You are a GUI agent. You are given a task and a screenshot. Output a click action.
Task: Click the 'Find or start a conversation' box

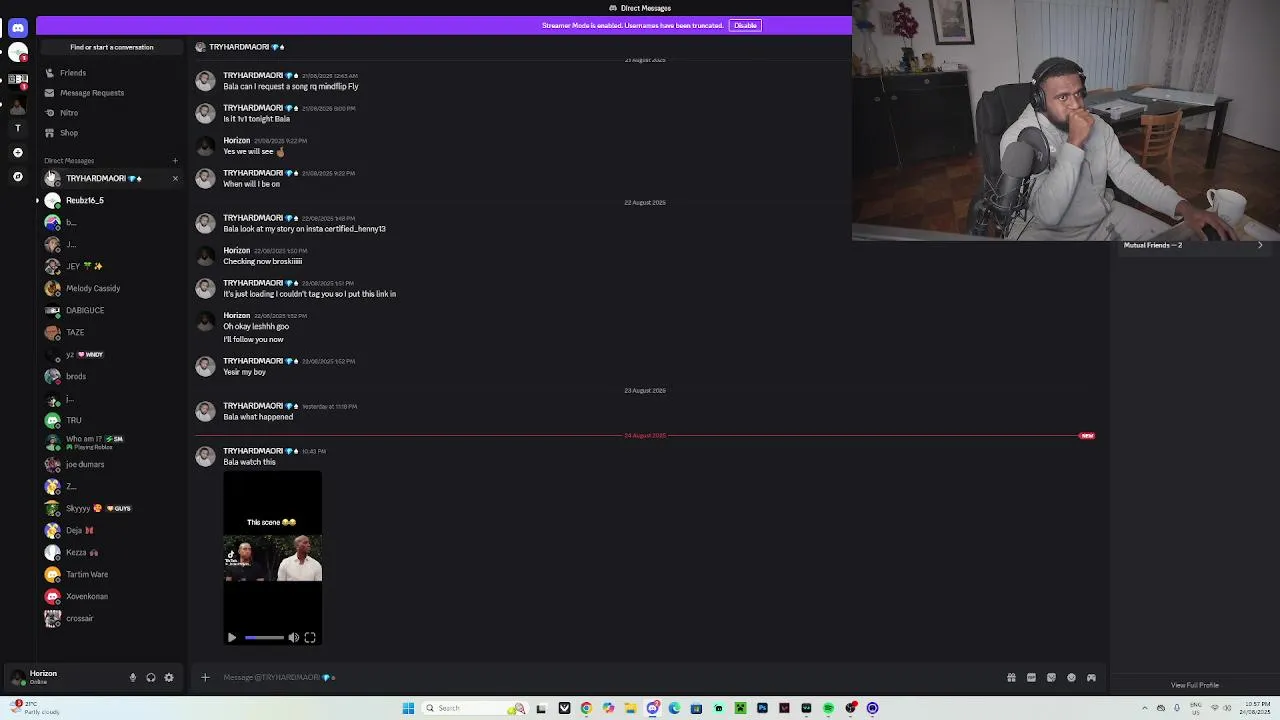click(111, 47)
